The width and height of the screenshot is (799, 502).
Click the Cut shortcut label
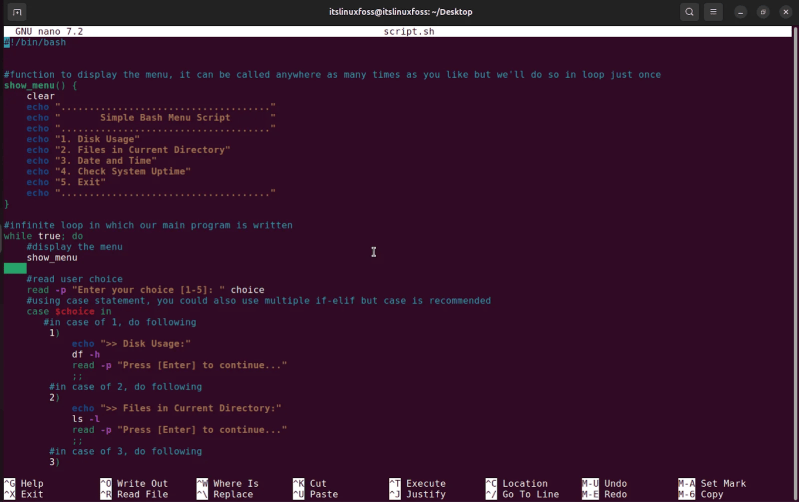(318, 483)
